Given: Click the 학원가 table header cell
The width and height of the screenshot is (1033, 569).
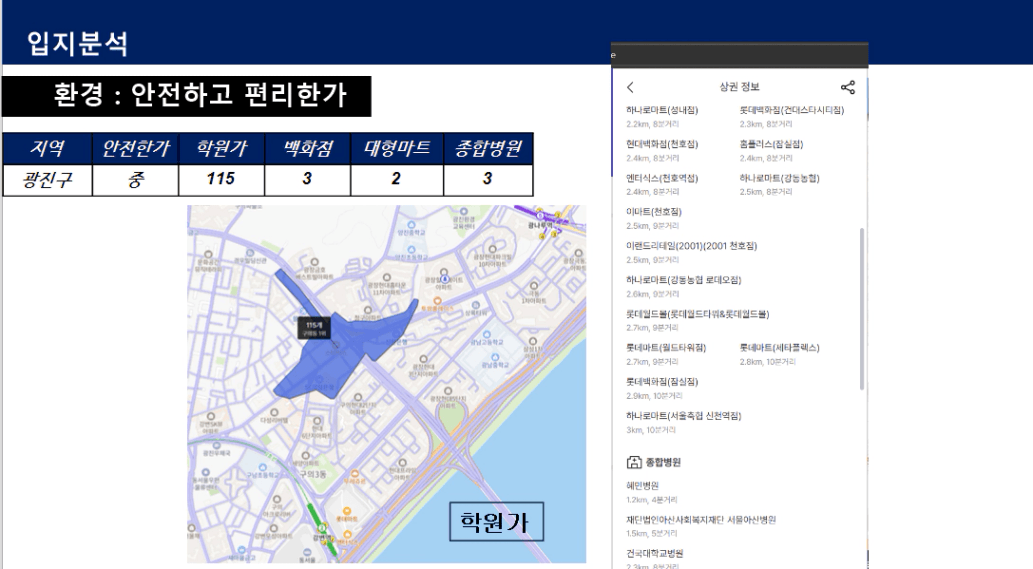Looking at the screenshot, I should pos(221,148).
